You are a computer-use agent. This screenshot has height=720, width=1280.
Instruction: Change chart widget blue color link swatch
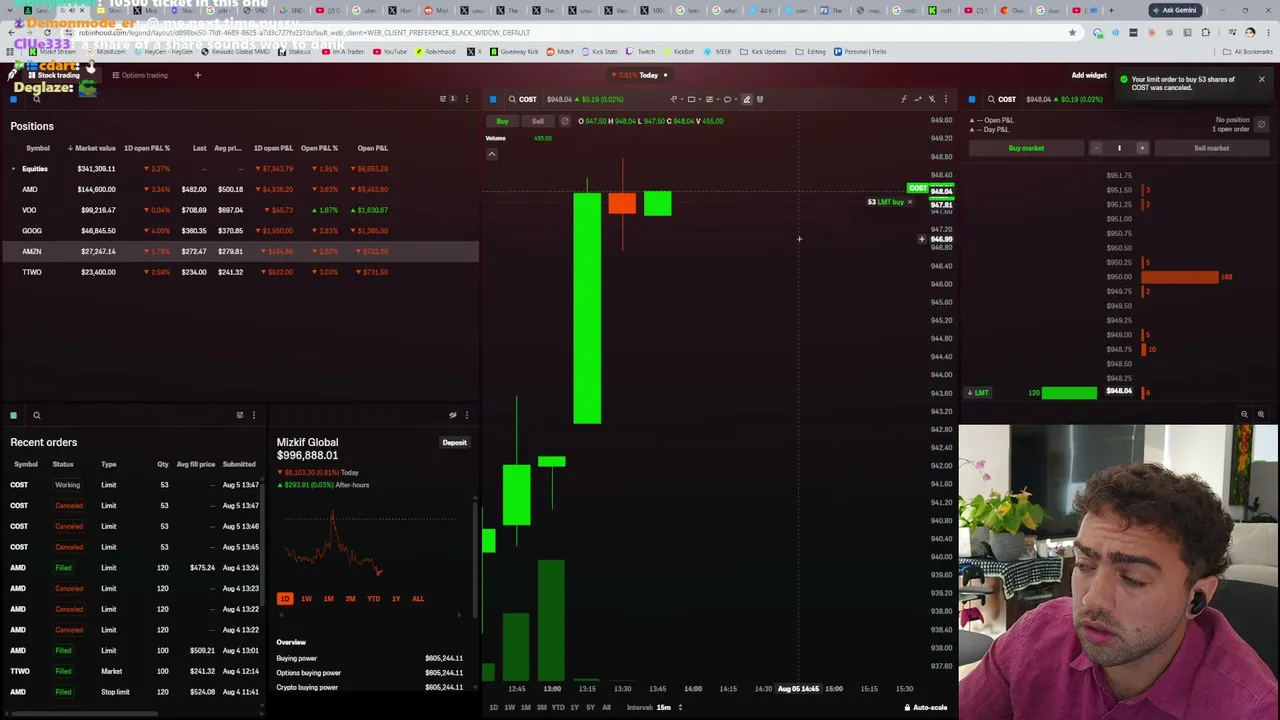point(493,99)
